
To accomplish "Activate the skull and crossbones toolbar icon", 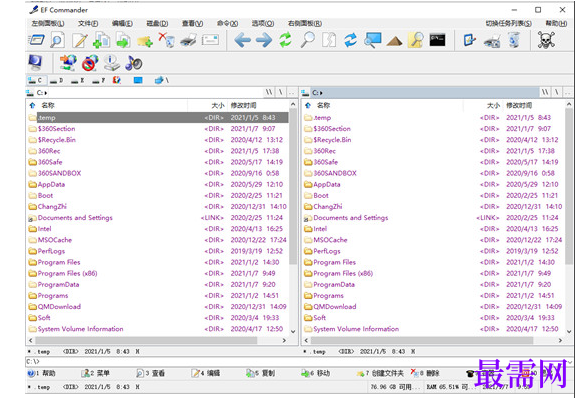I will (546, 40).
